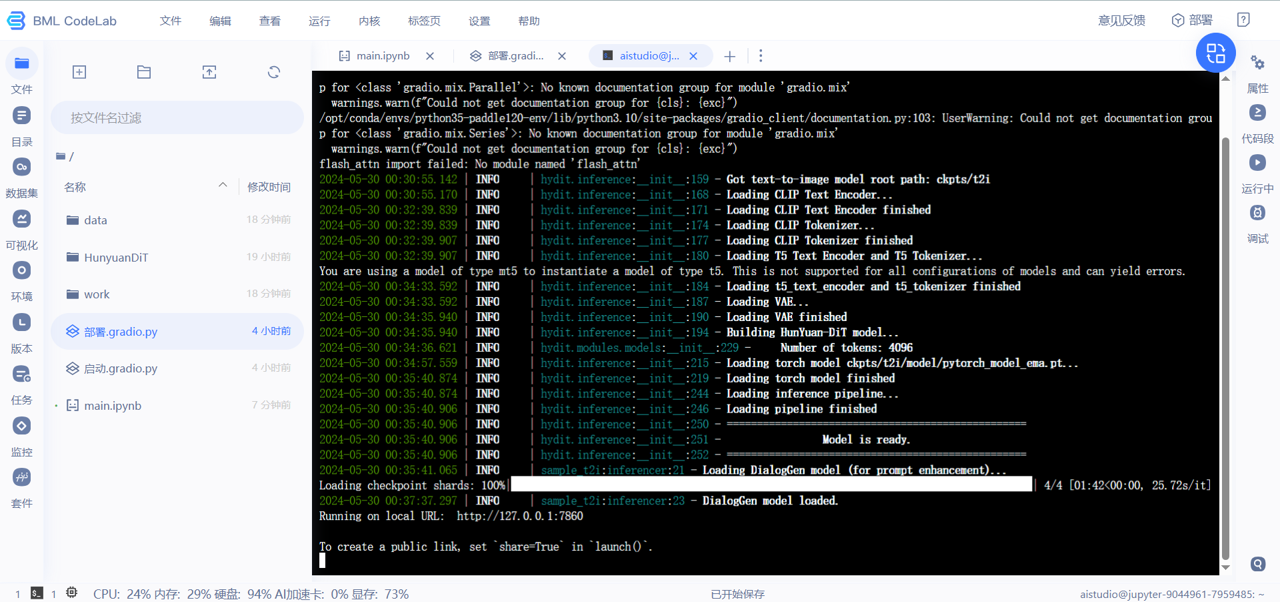Click the status bar settings globe icon
1280x602 pixels.
[72, 593]
